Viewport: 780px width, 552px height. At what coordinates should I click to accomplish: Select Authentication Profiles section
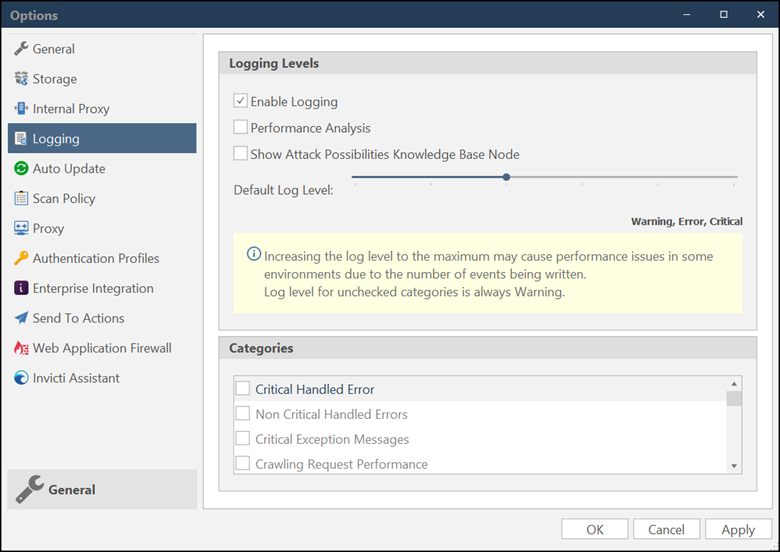(102, 258)
